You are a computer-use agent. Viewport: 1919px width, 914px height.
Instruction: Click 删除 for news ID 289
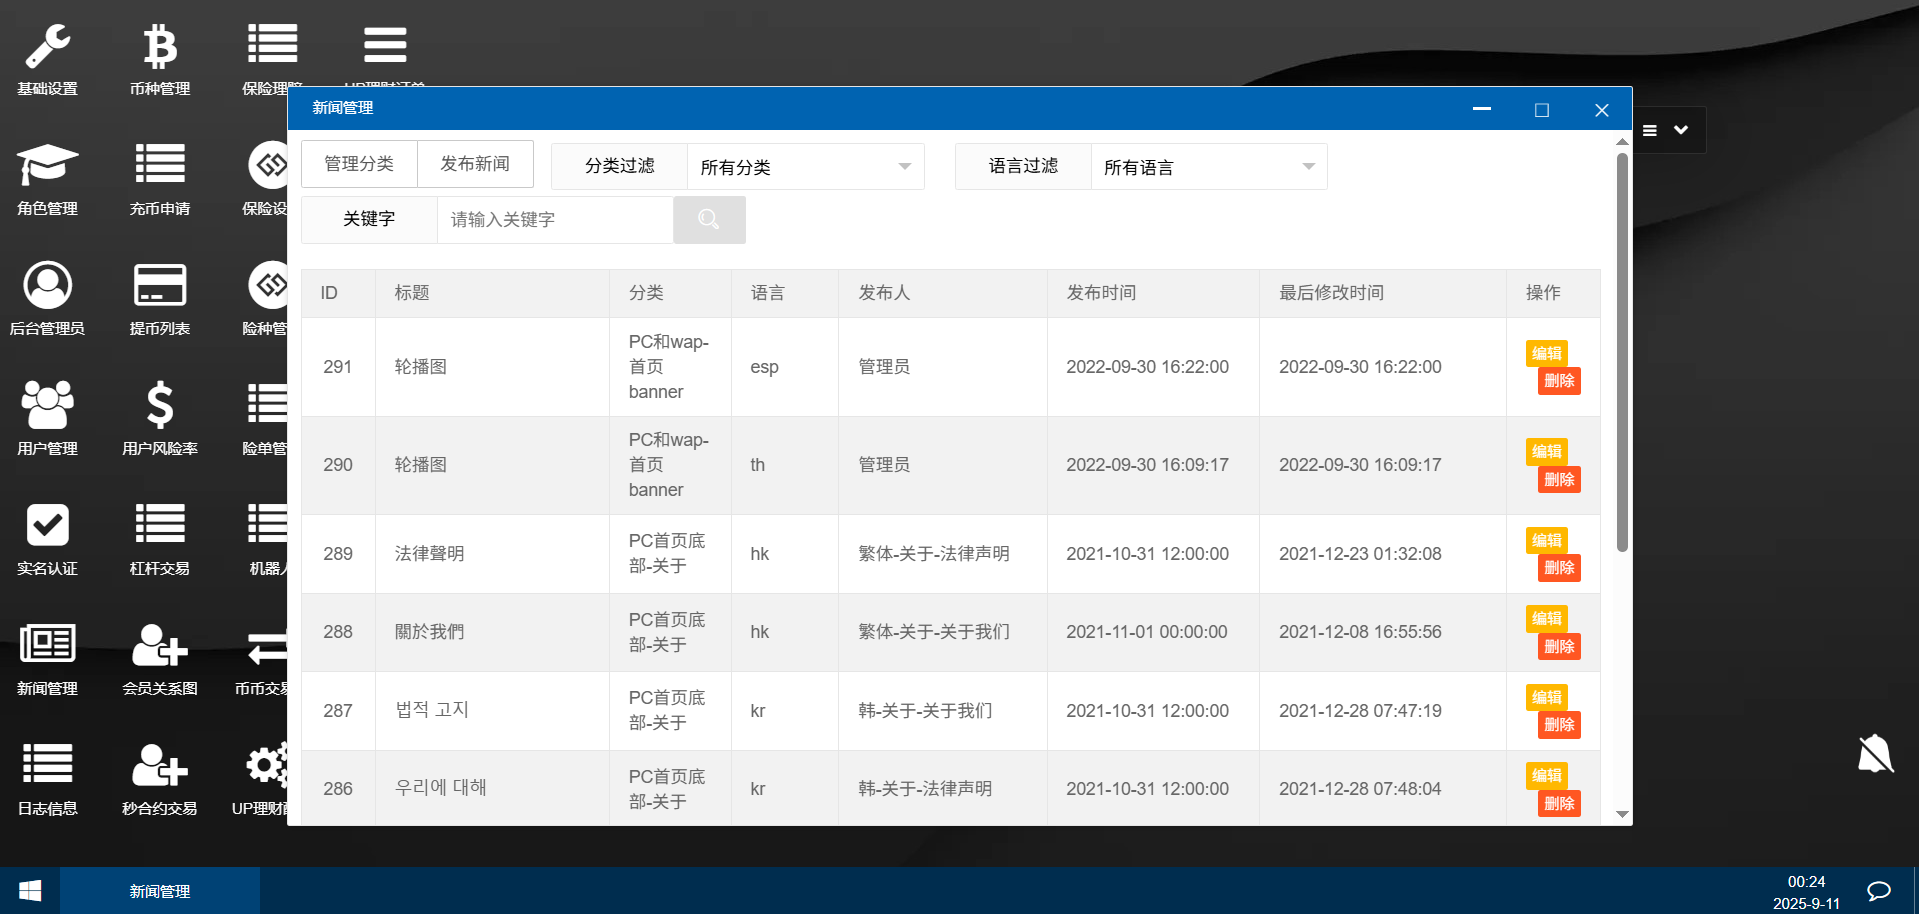tap(1559, 568)
